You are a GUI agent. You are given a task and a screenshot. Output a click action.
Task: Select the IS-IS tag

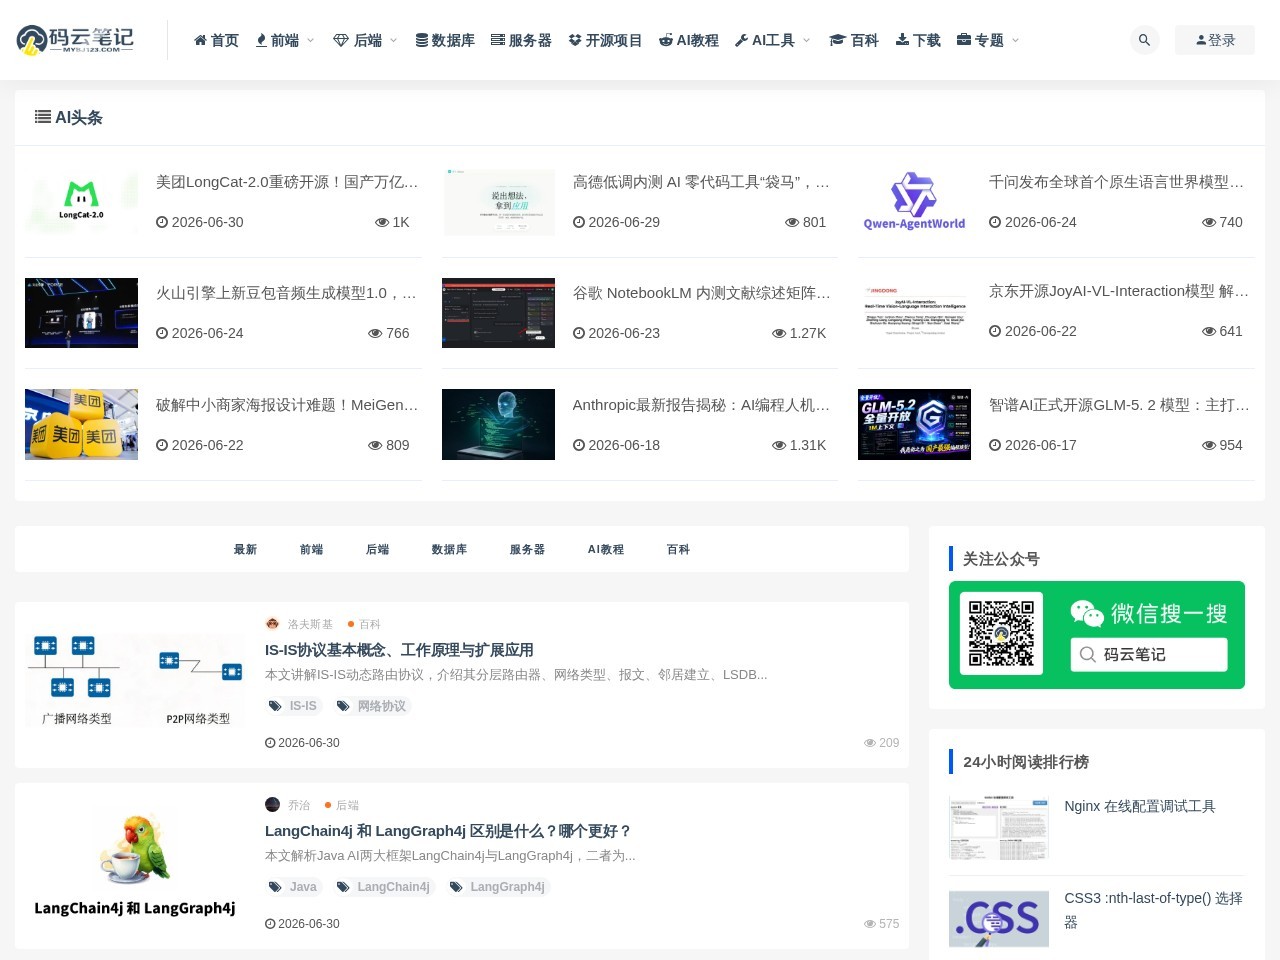[x=293, y=706]
